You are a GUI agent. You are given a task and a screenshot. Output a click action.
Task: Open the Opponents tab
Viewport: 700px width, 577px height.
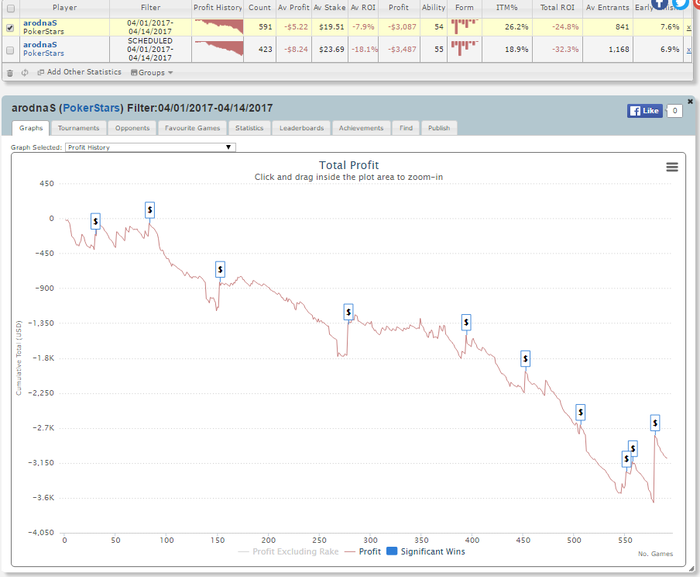[132, 128]
